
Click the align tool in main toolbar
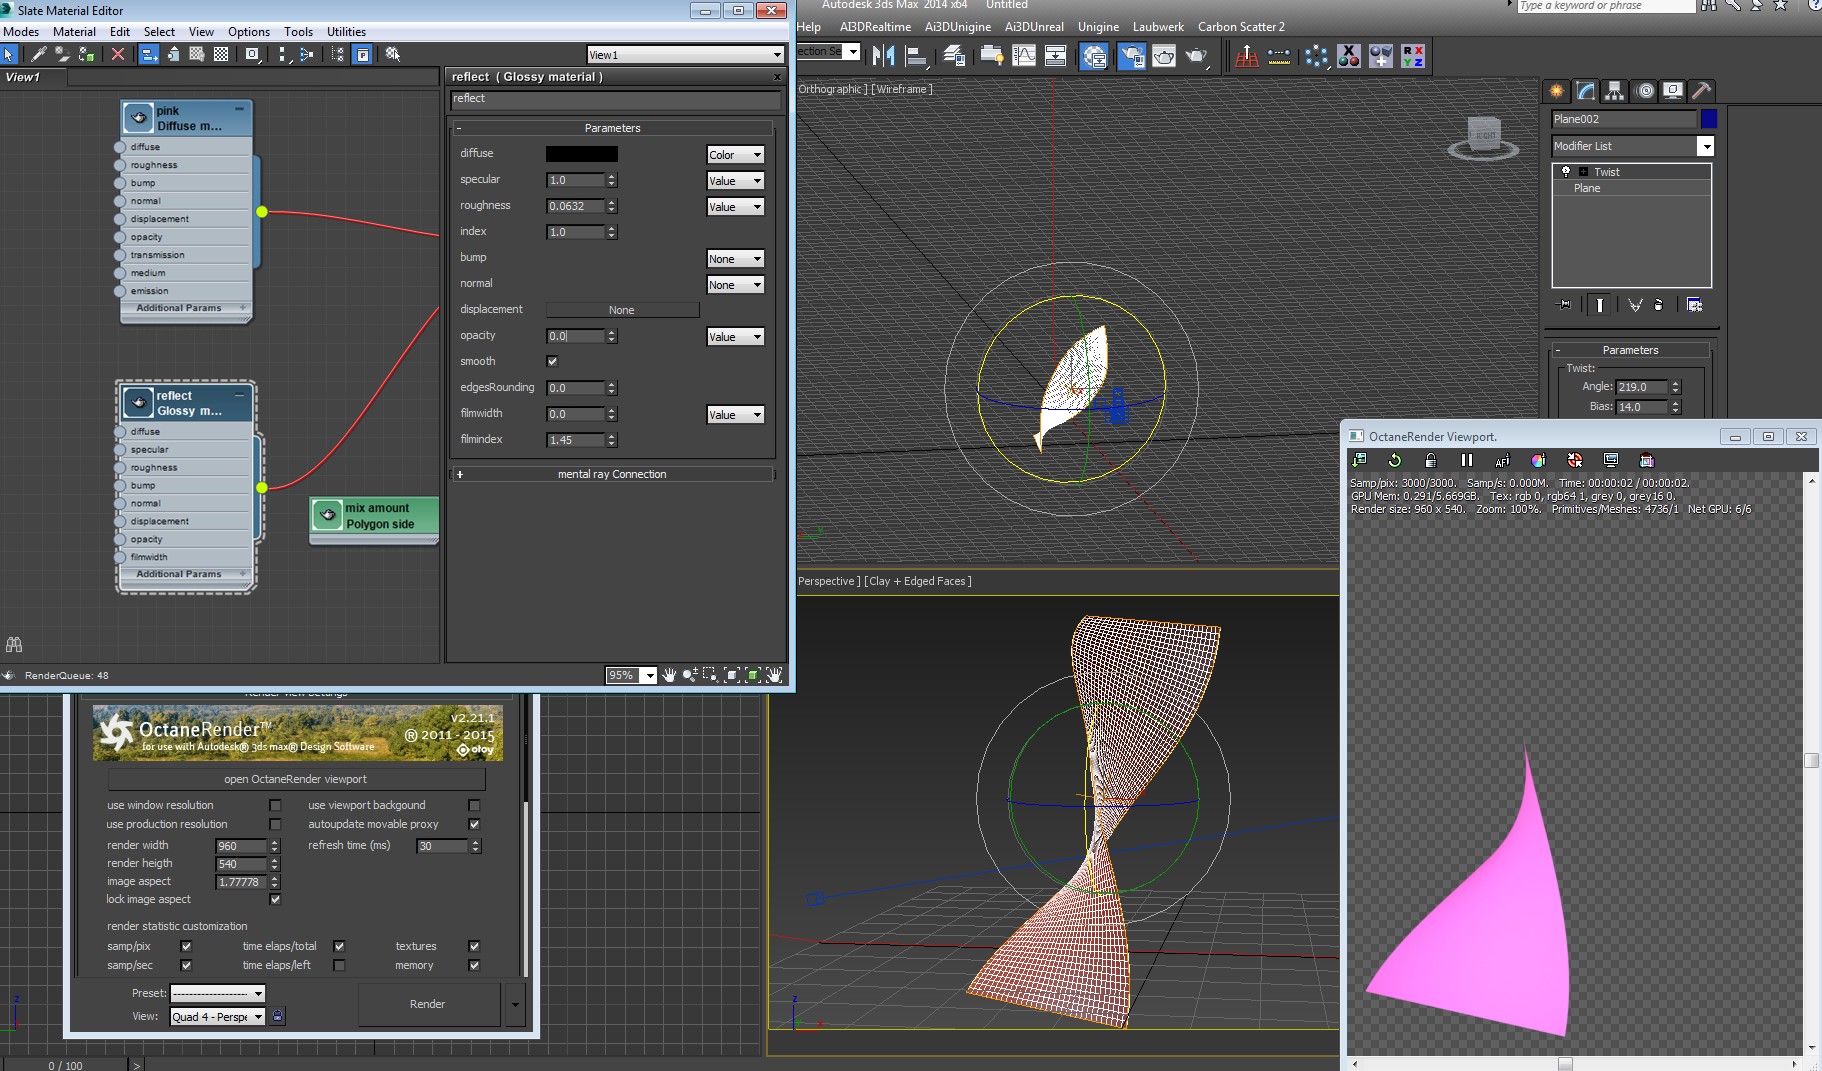point(916,56)
